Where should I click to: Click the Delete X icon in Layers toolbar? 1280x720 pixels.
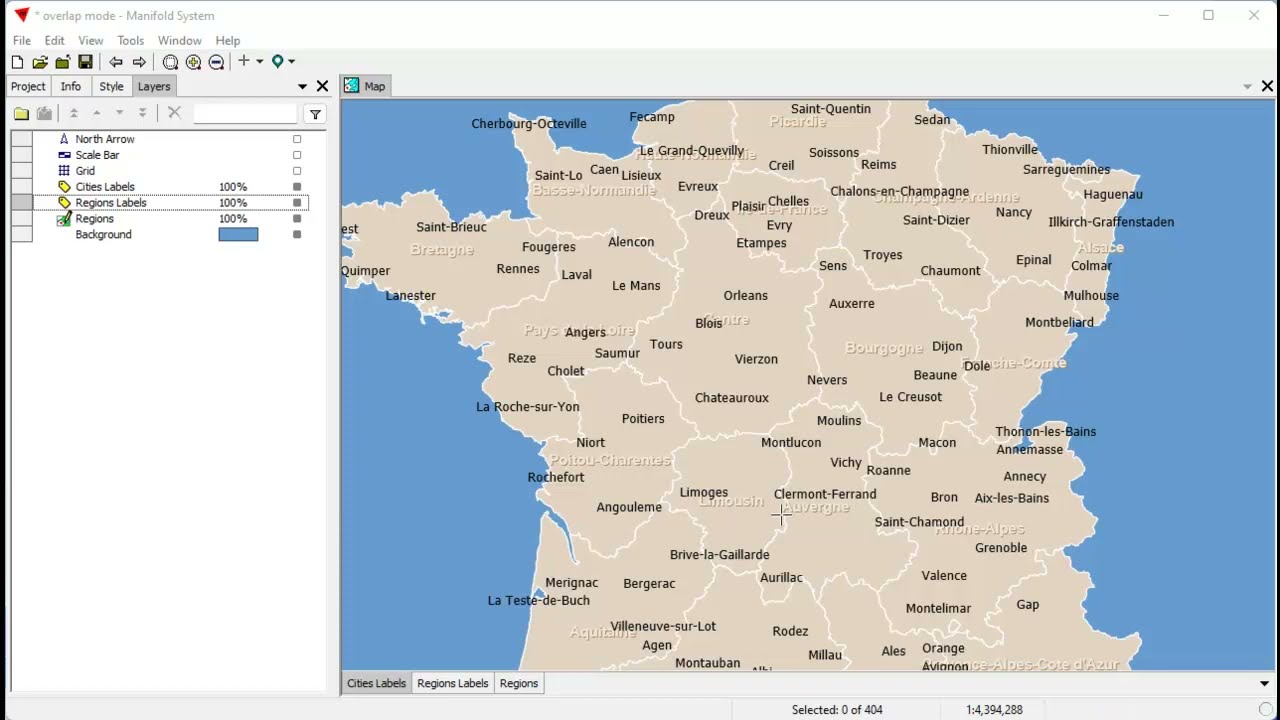pos(174,113)
